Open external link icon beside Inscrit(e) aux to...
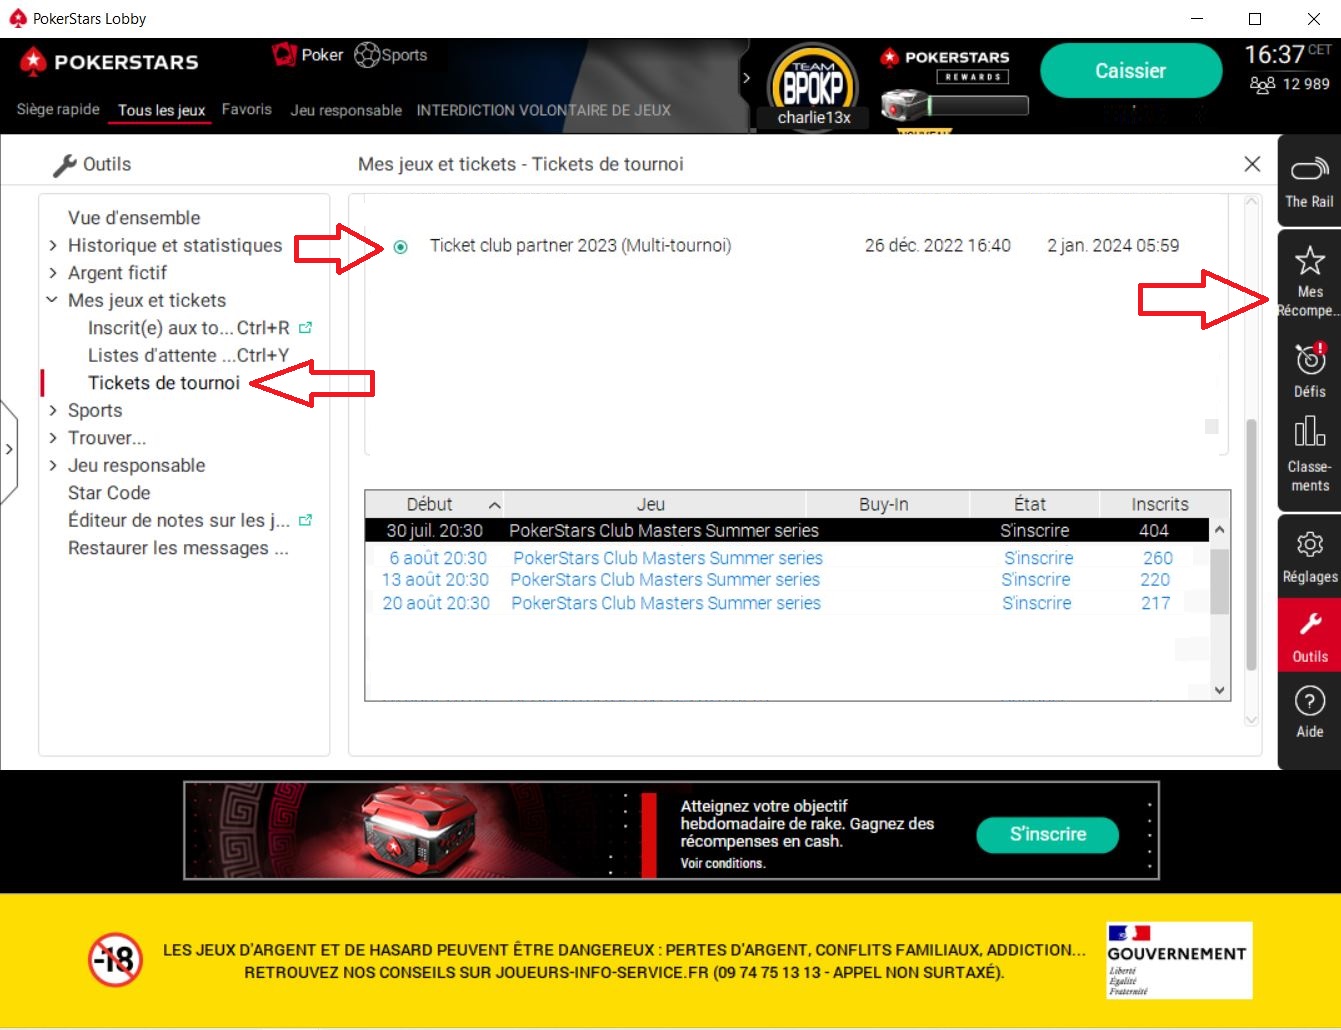Image resolution: width=1341 pixels, height=1030 pixels. [x=306, y=327]
